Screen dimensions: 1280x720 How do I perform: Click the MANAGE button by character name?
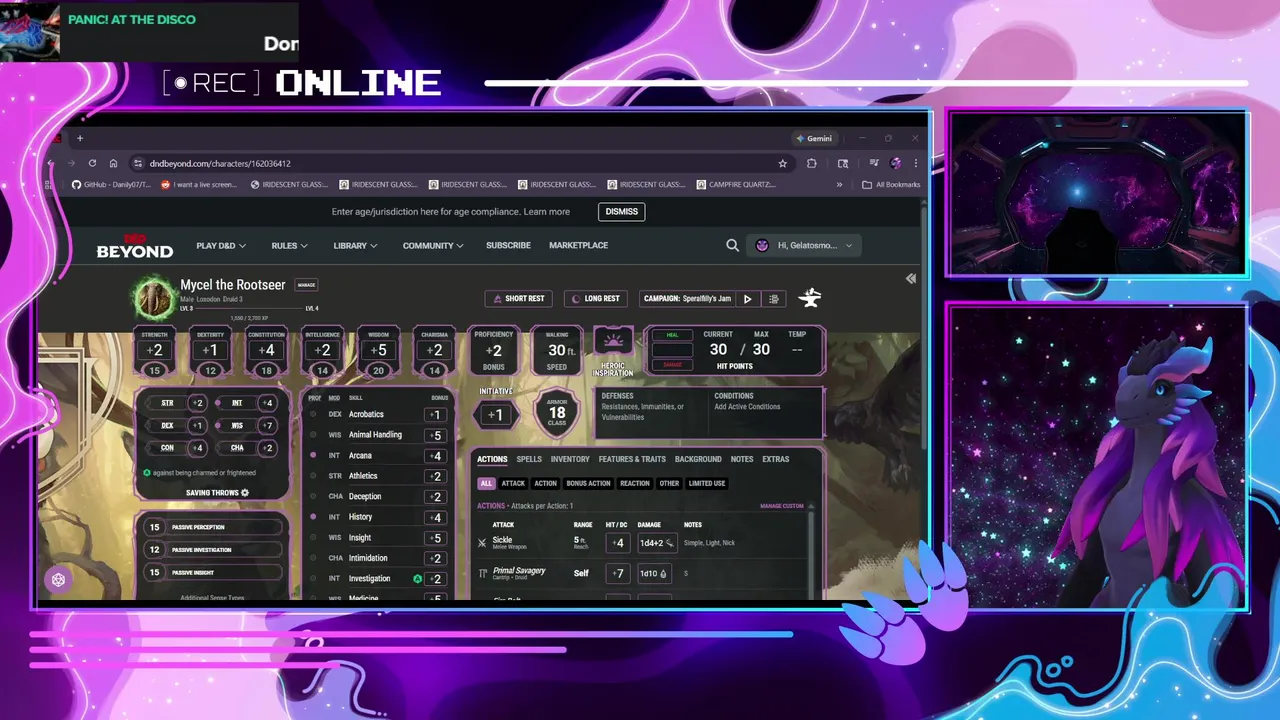point(306,285)
